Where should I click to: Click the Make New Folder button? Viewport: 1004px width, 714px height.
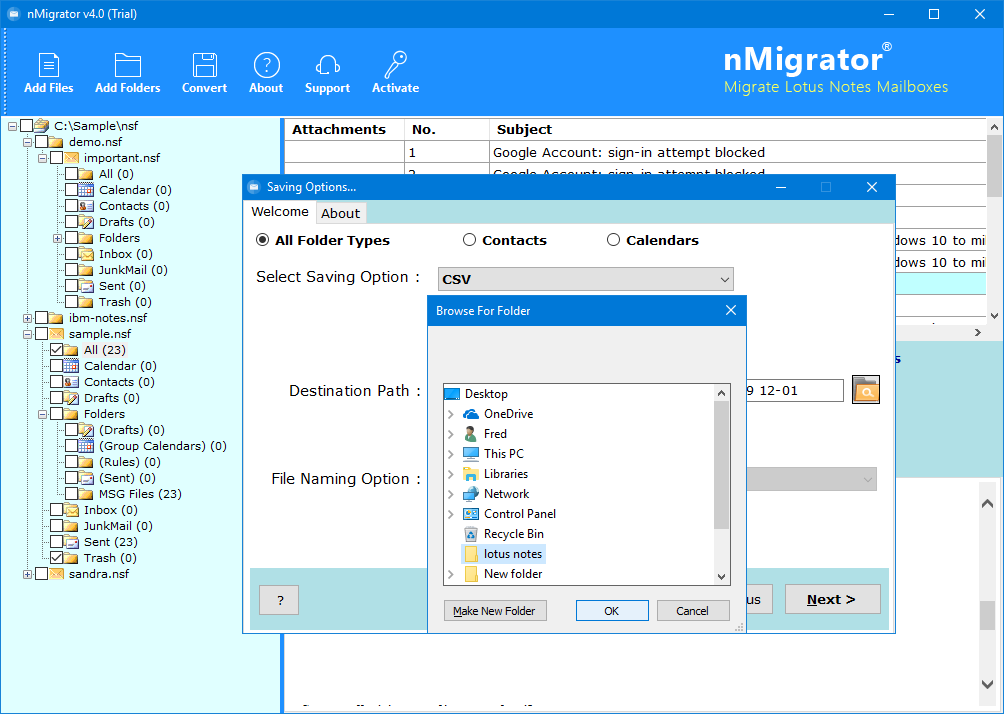pos(494,611)
